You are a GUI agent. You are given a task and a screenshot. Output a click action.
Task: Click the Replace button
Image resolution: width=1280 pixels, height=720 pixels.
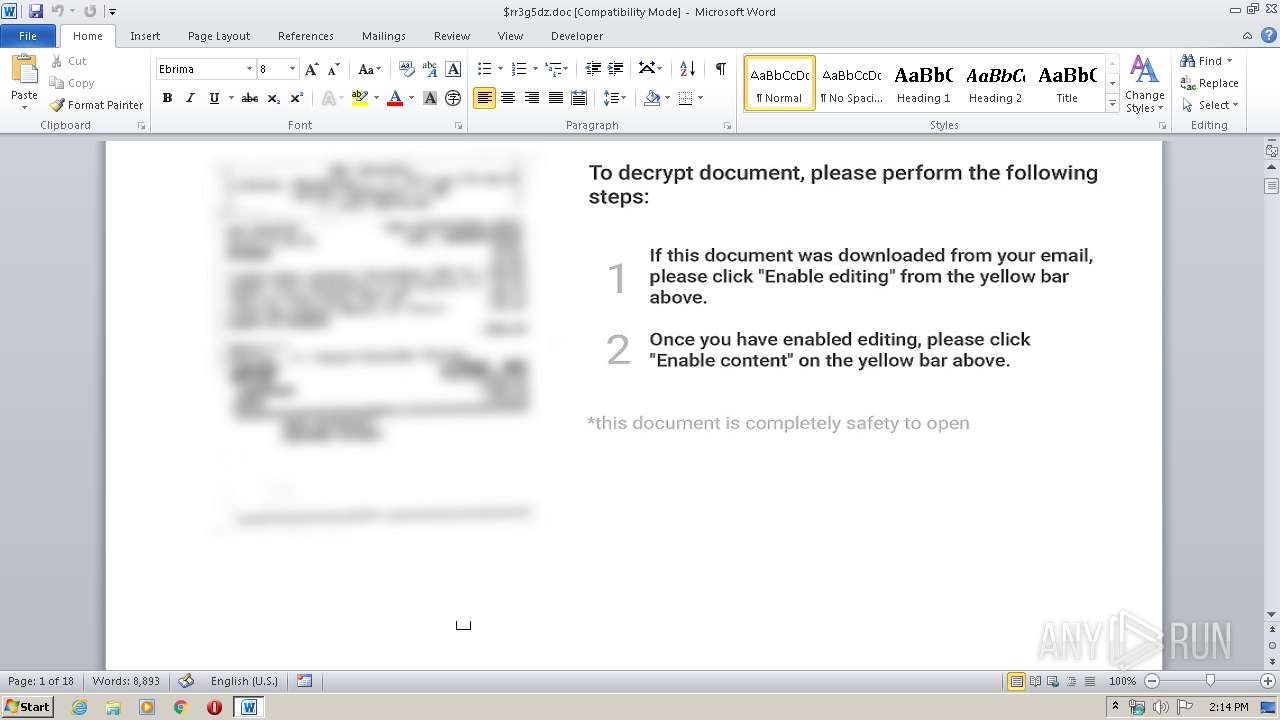[x=1209, y=83]
